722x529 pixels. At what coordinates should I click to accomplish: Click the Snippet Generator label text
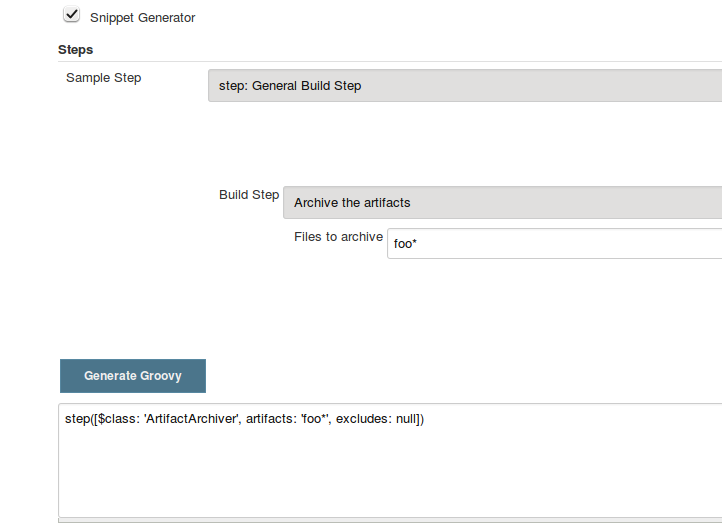[x=142, y=18]
